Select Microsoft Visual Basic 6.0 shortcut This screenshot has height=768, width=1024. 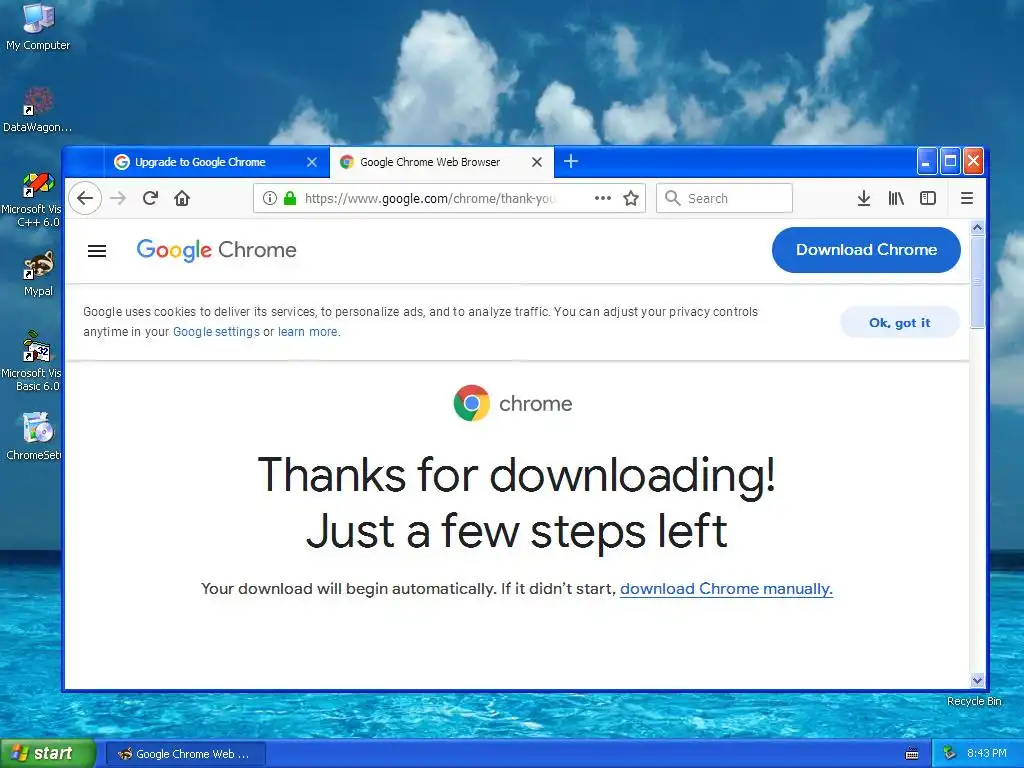click(x=31, y=361)
